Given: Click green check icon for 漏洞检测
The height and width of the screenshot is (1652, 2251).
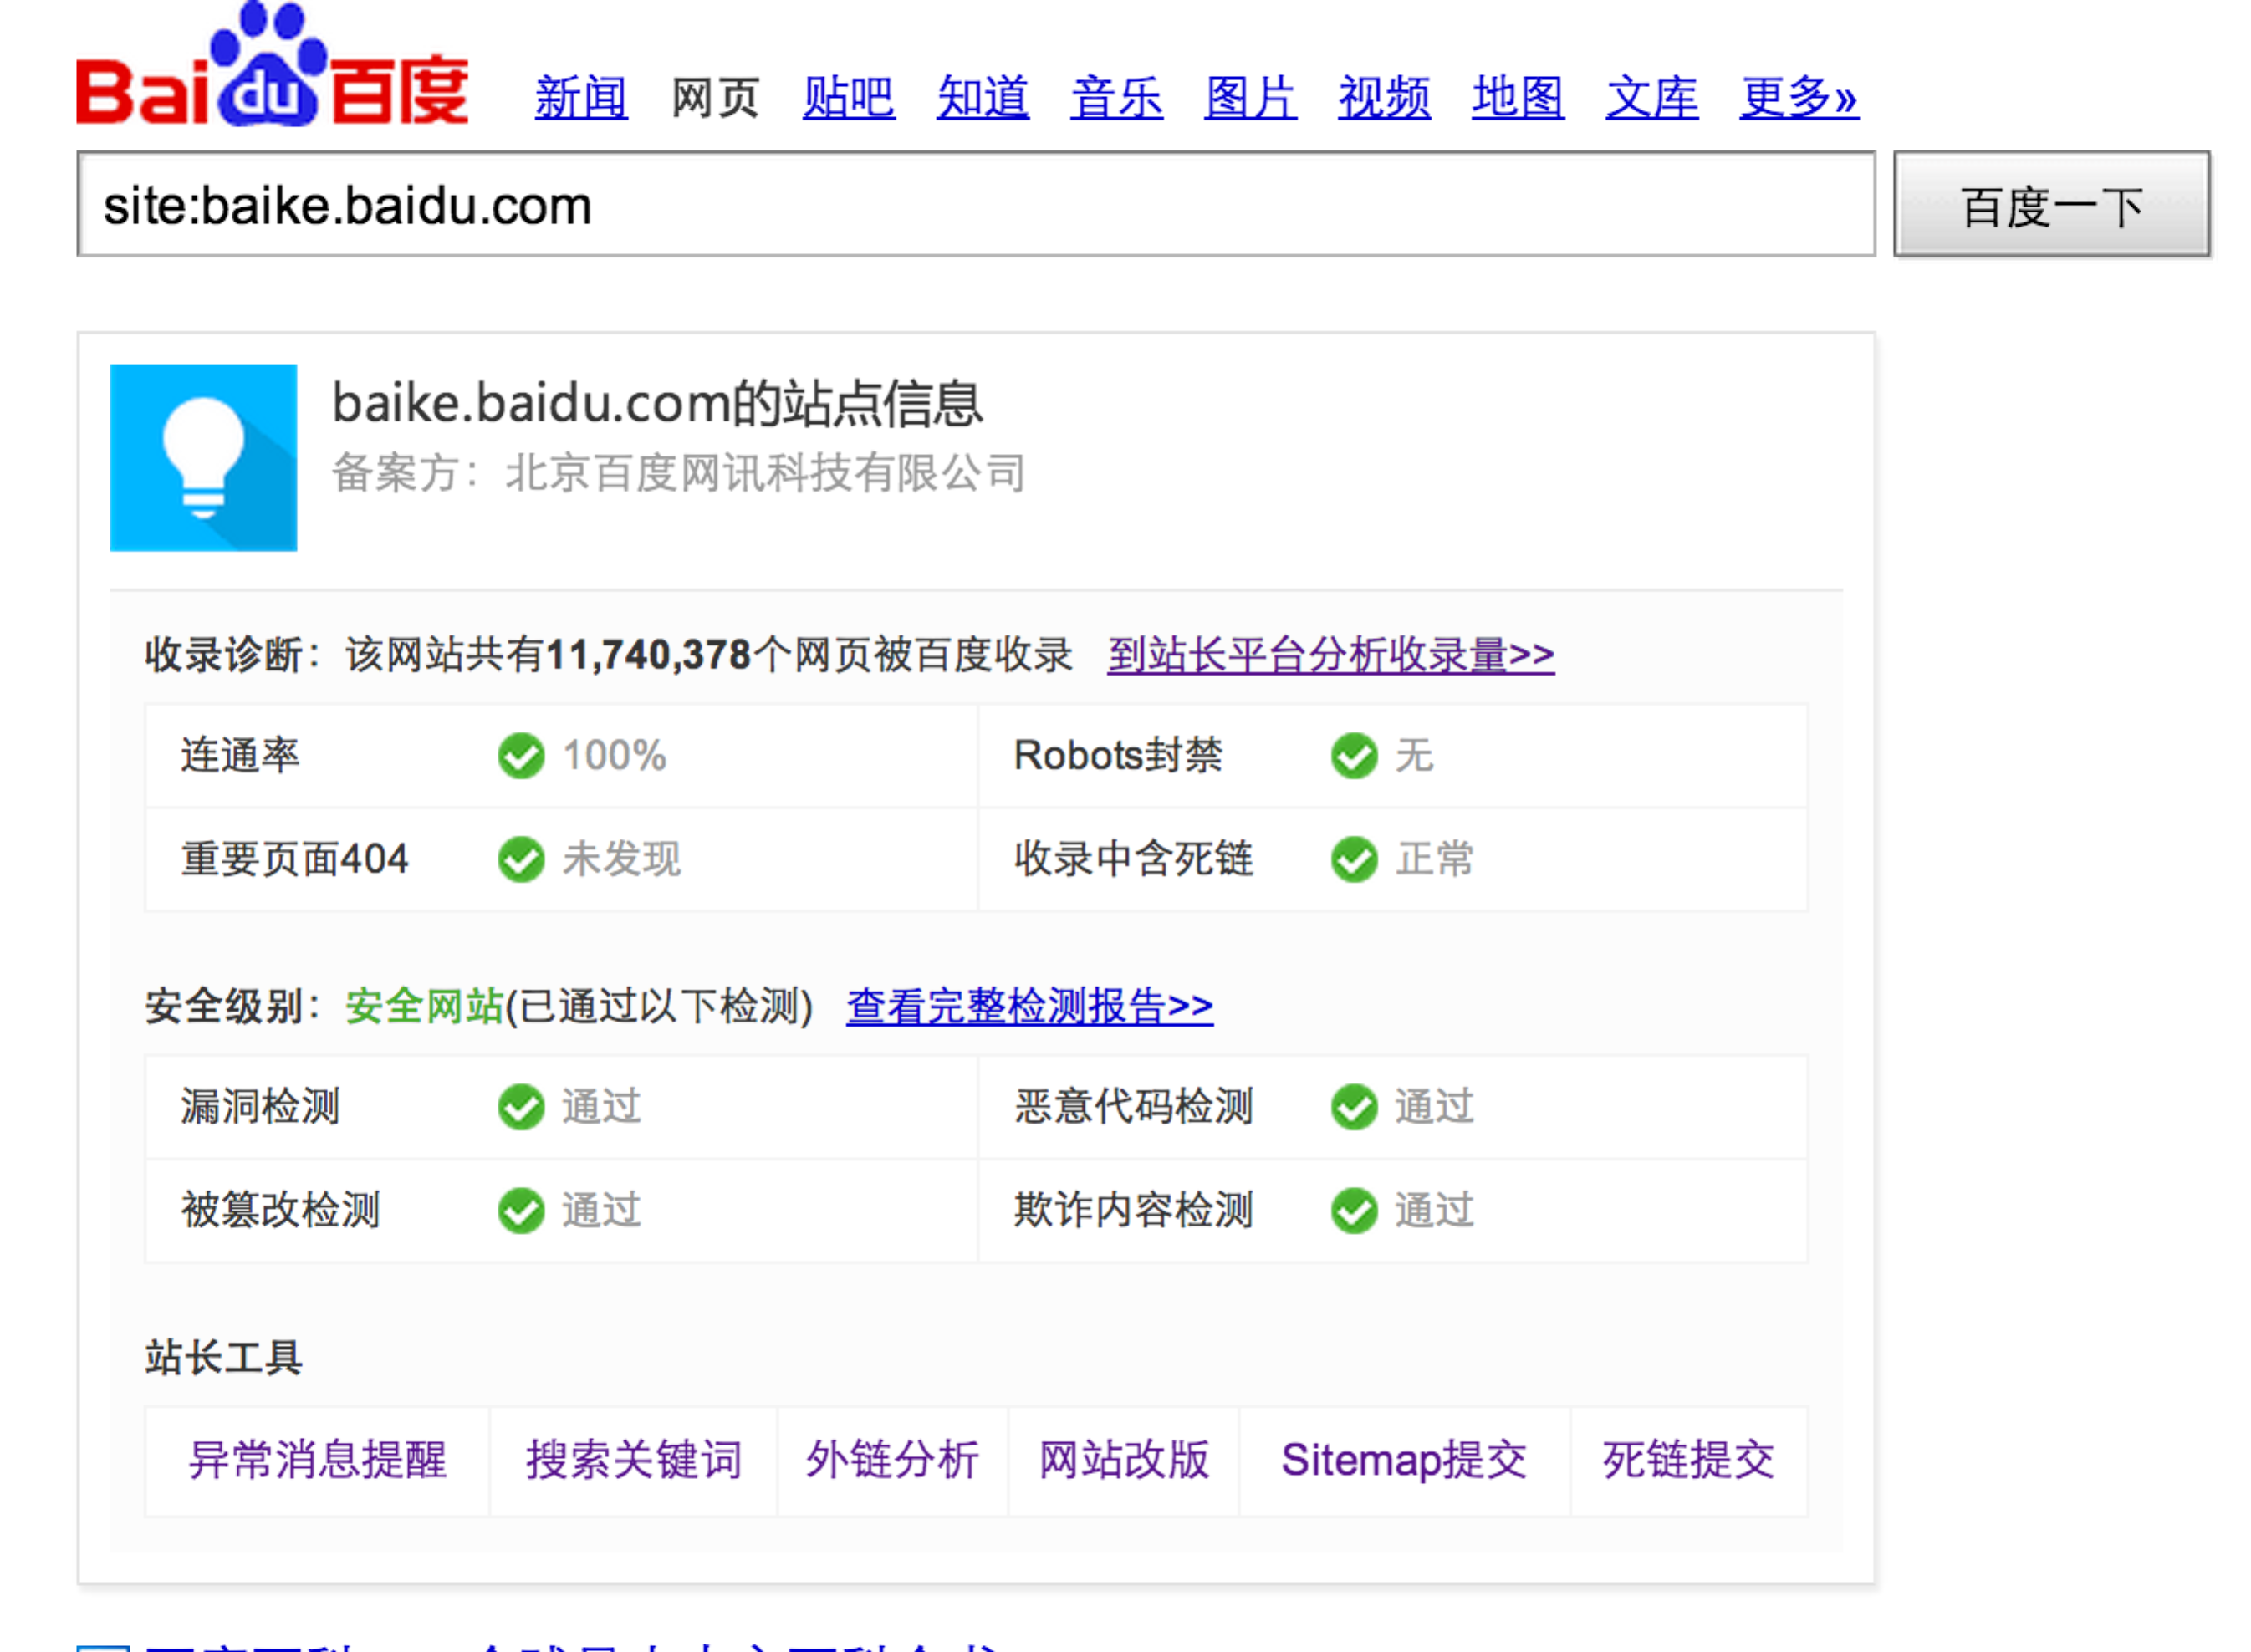Looking at the screenshot, I should pos(521,1107).
